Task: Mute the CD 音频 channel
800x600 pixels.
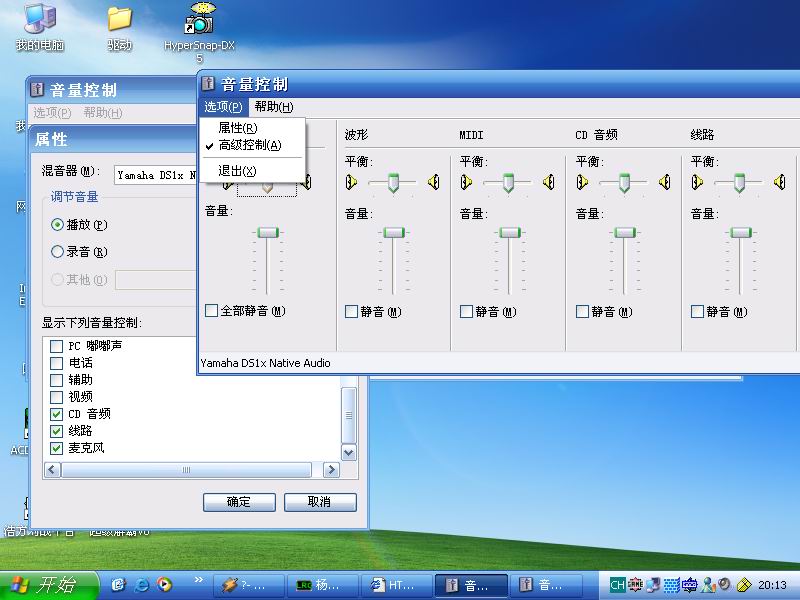Action: pos(582,311)
